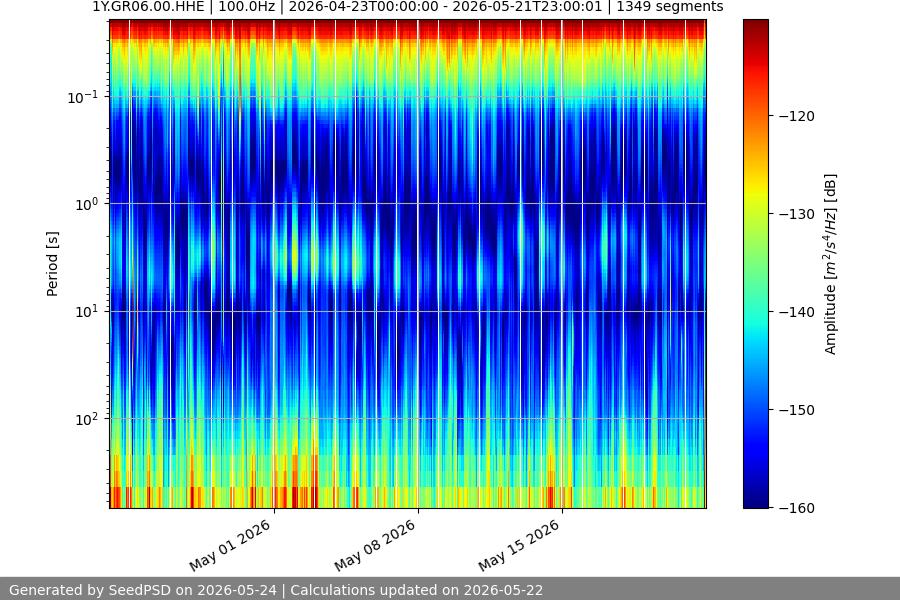This screenshot has width=900, height=600.
Task: Click the −120 colorbar tick label
Action: (x=797, y=116)
